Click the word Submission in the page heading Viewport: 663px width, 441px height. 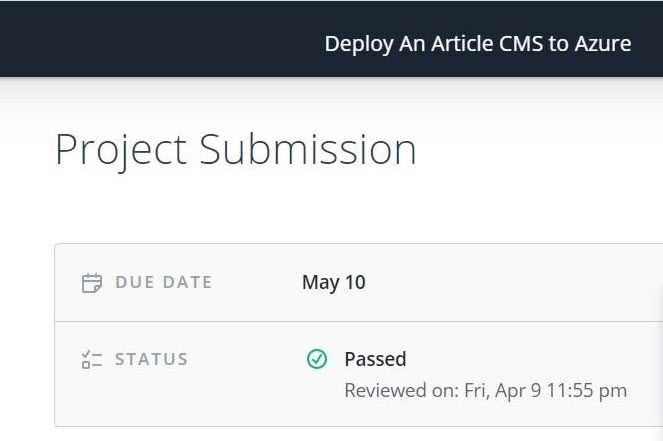coord(308,149)
